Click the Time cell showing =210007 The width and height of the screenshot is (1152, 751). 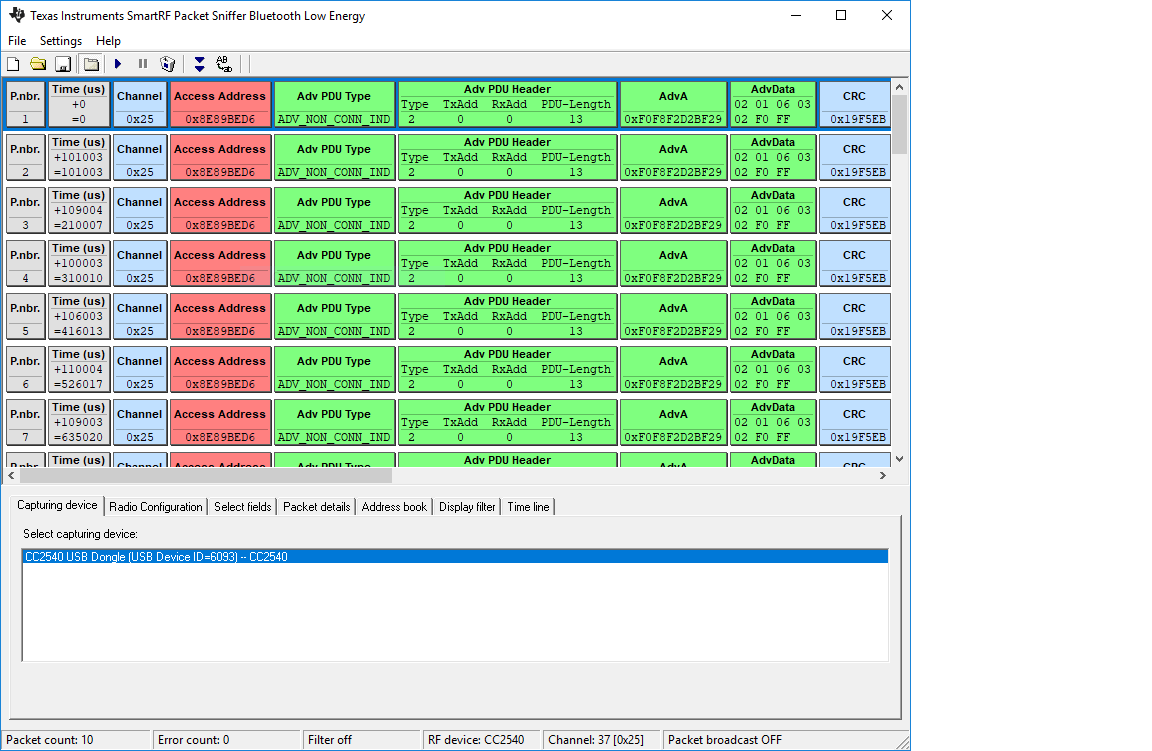point(79,210)
